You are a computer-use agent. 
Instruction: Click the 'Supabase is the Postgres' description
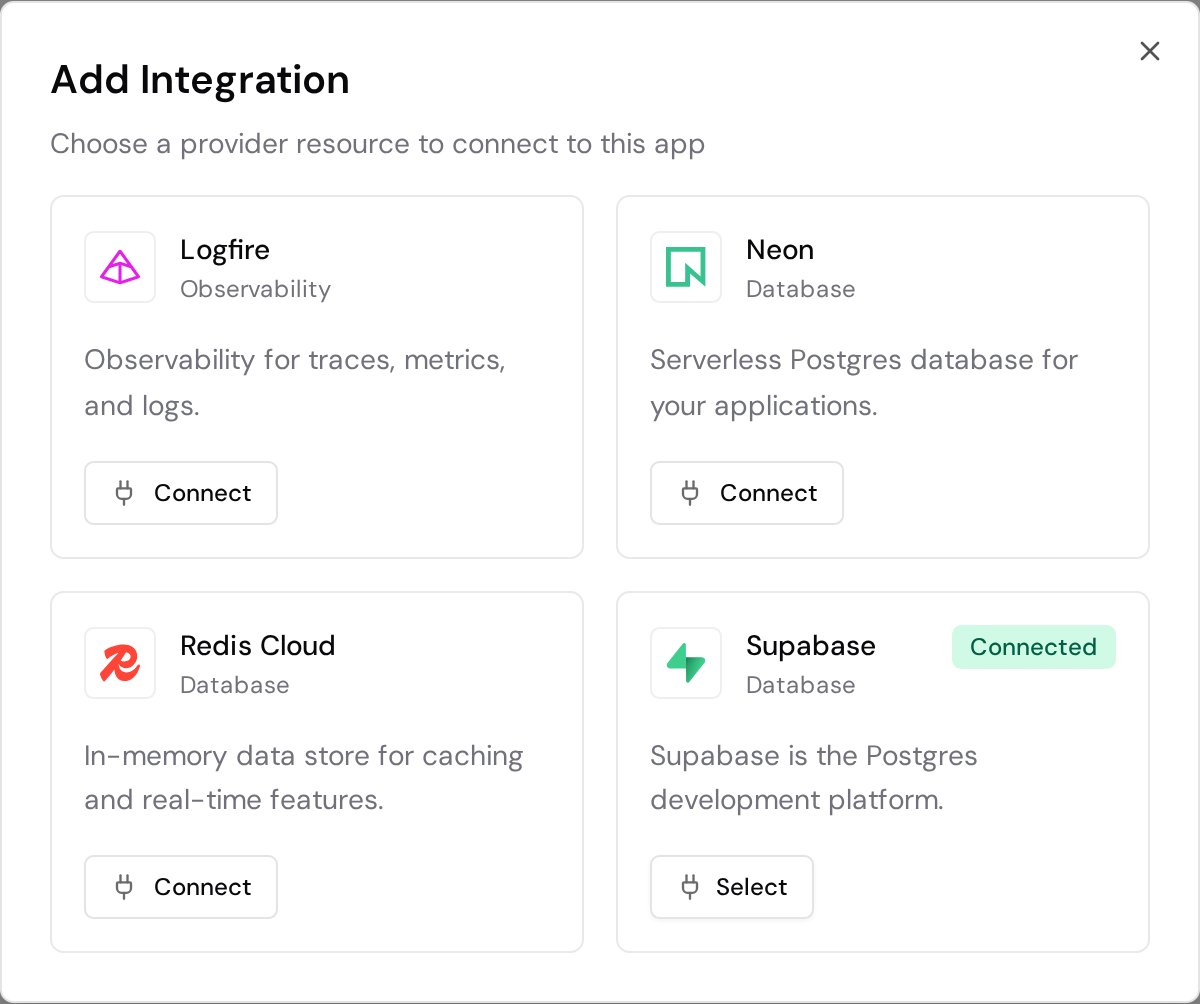(x=814, y=778)
